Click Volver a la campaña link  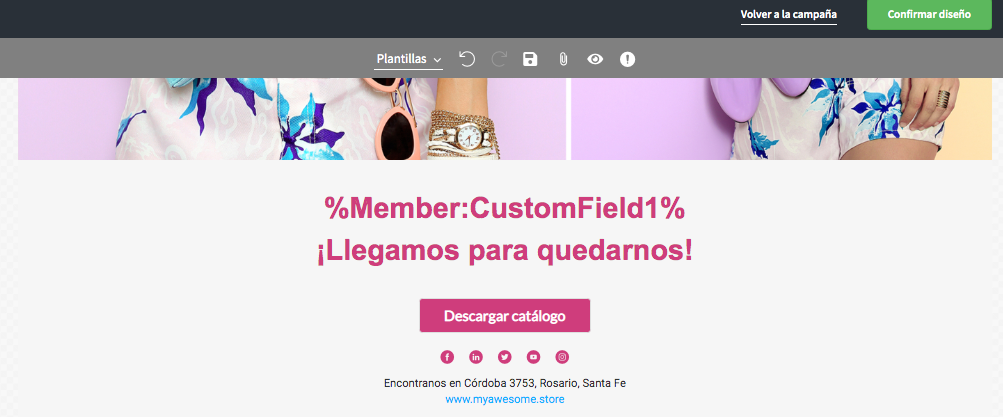[789, 15]
